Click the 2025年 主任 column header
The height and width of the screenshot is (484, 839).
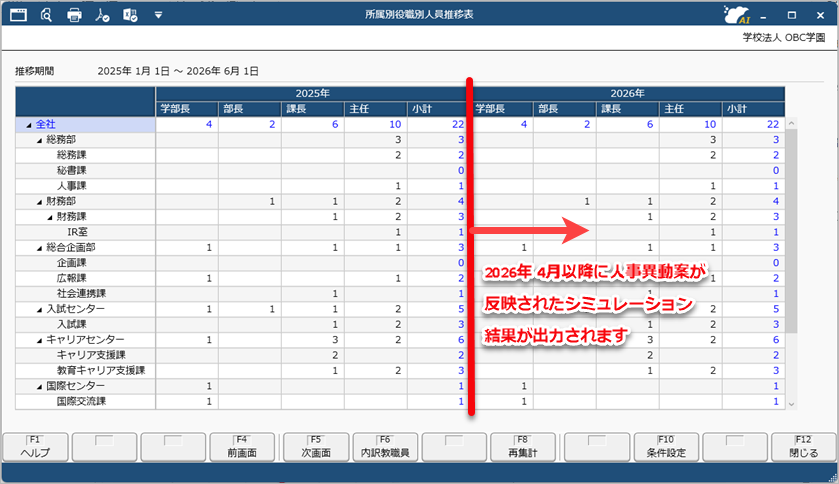click(376, 109)
